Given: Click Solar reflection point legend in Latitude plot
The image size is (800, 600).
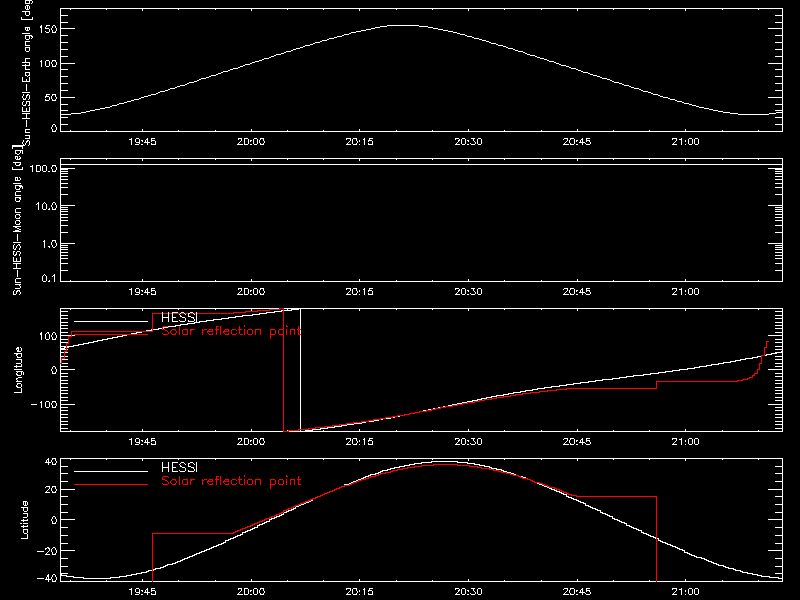Looking at the screenshot, I should pos(231,481).
